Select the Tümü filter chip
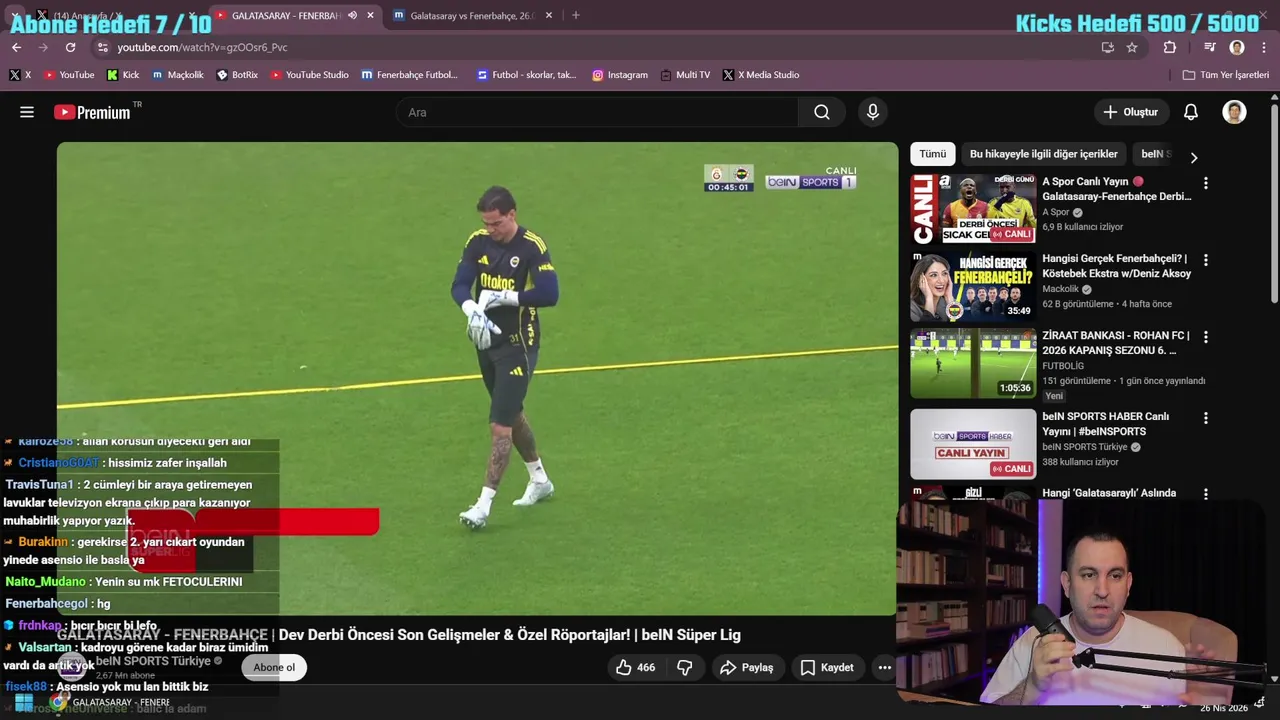1280x720 pixels. 932,154
